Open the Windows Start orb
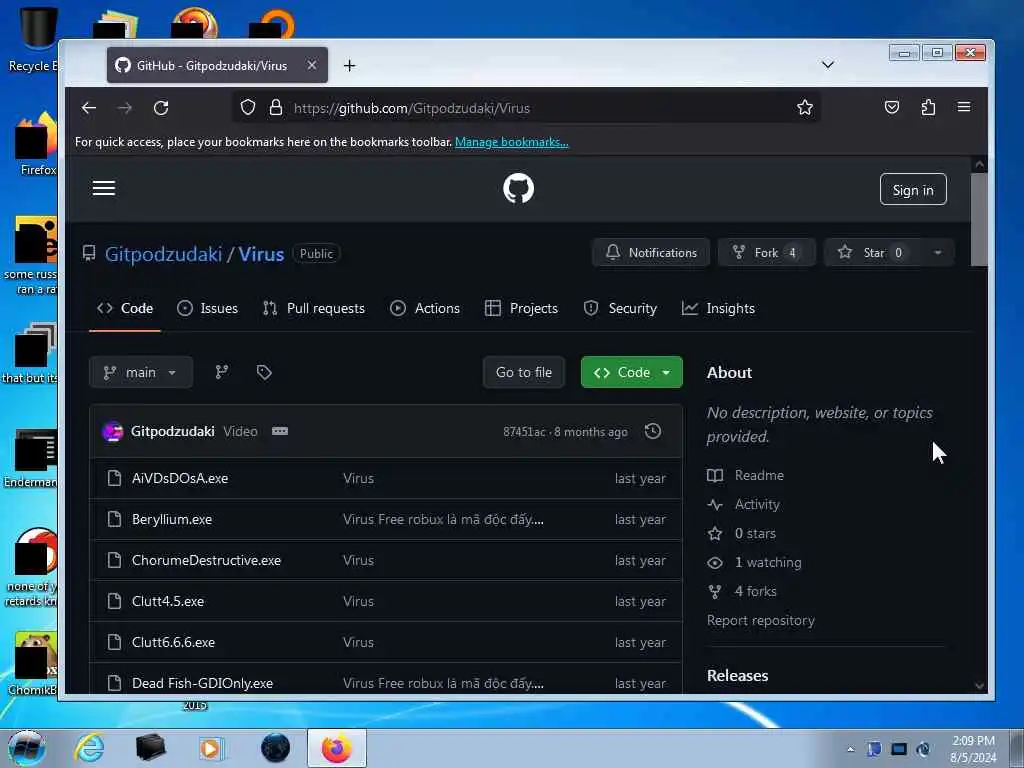The width and height of the screenshot is (1024, 768). (x=27, y=748)
